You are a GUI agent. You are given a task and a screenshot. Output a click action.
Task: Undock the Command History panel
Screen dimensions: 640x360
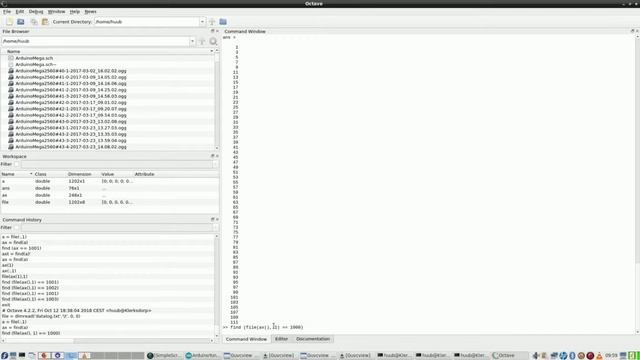click(x=212, y=220)
